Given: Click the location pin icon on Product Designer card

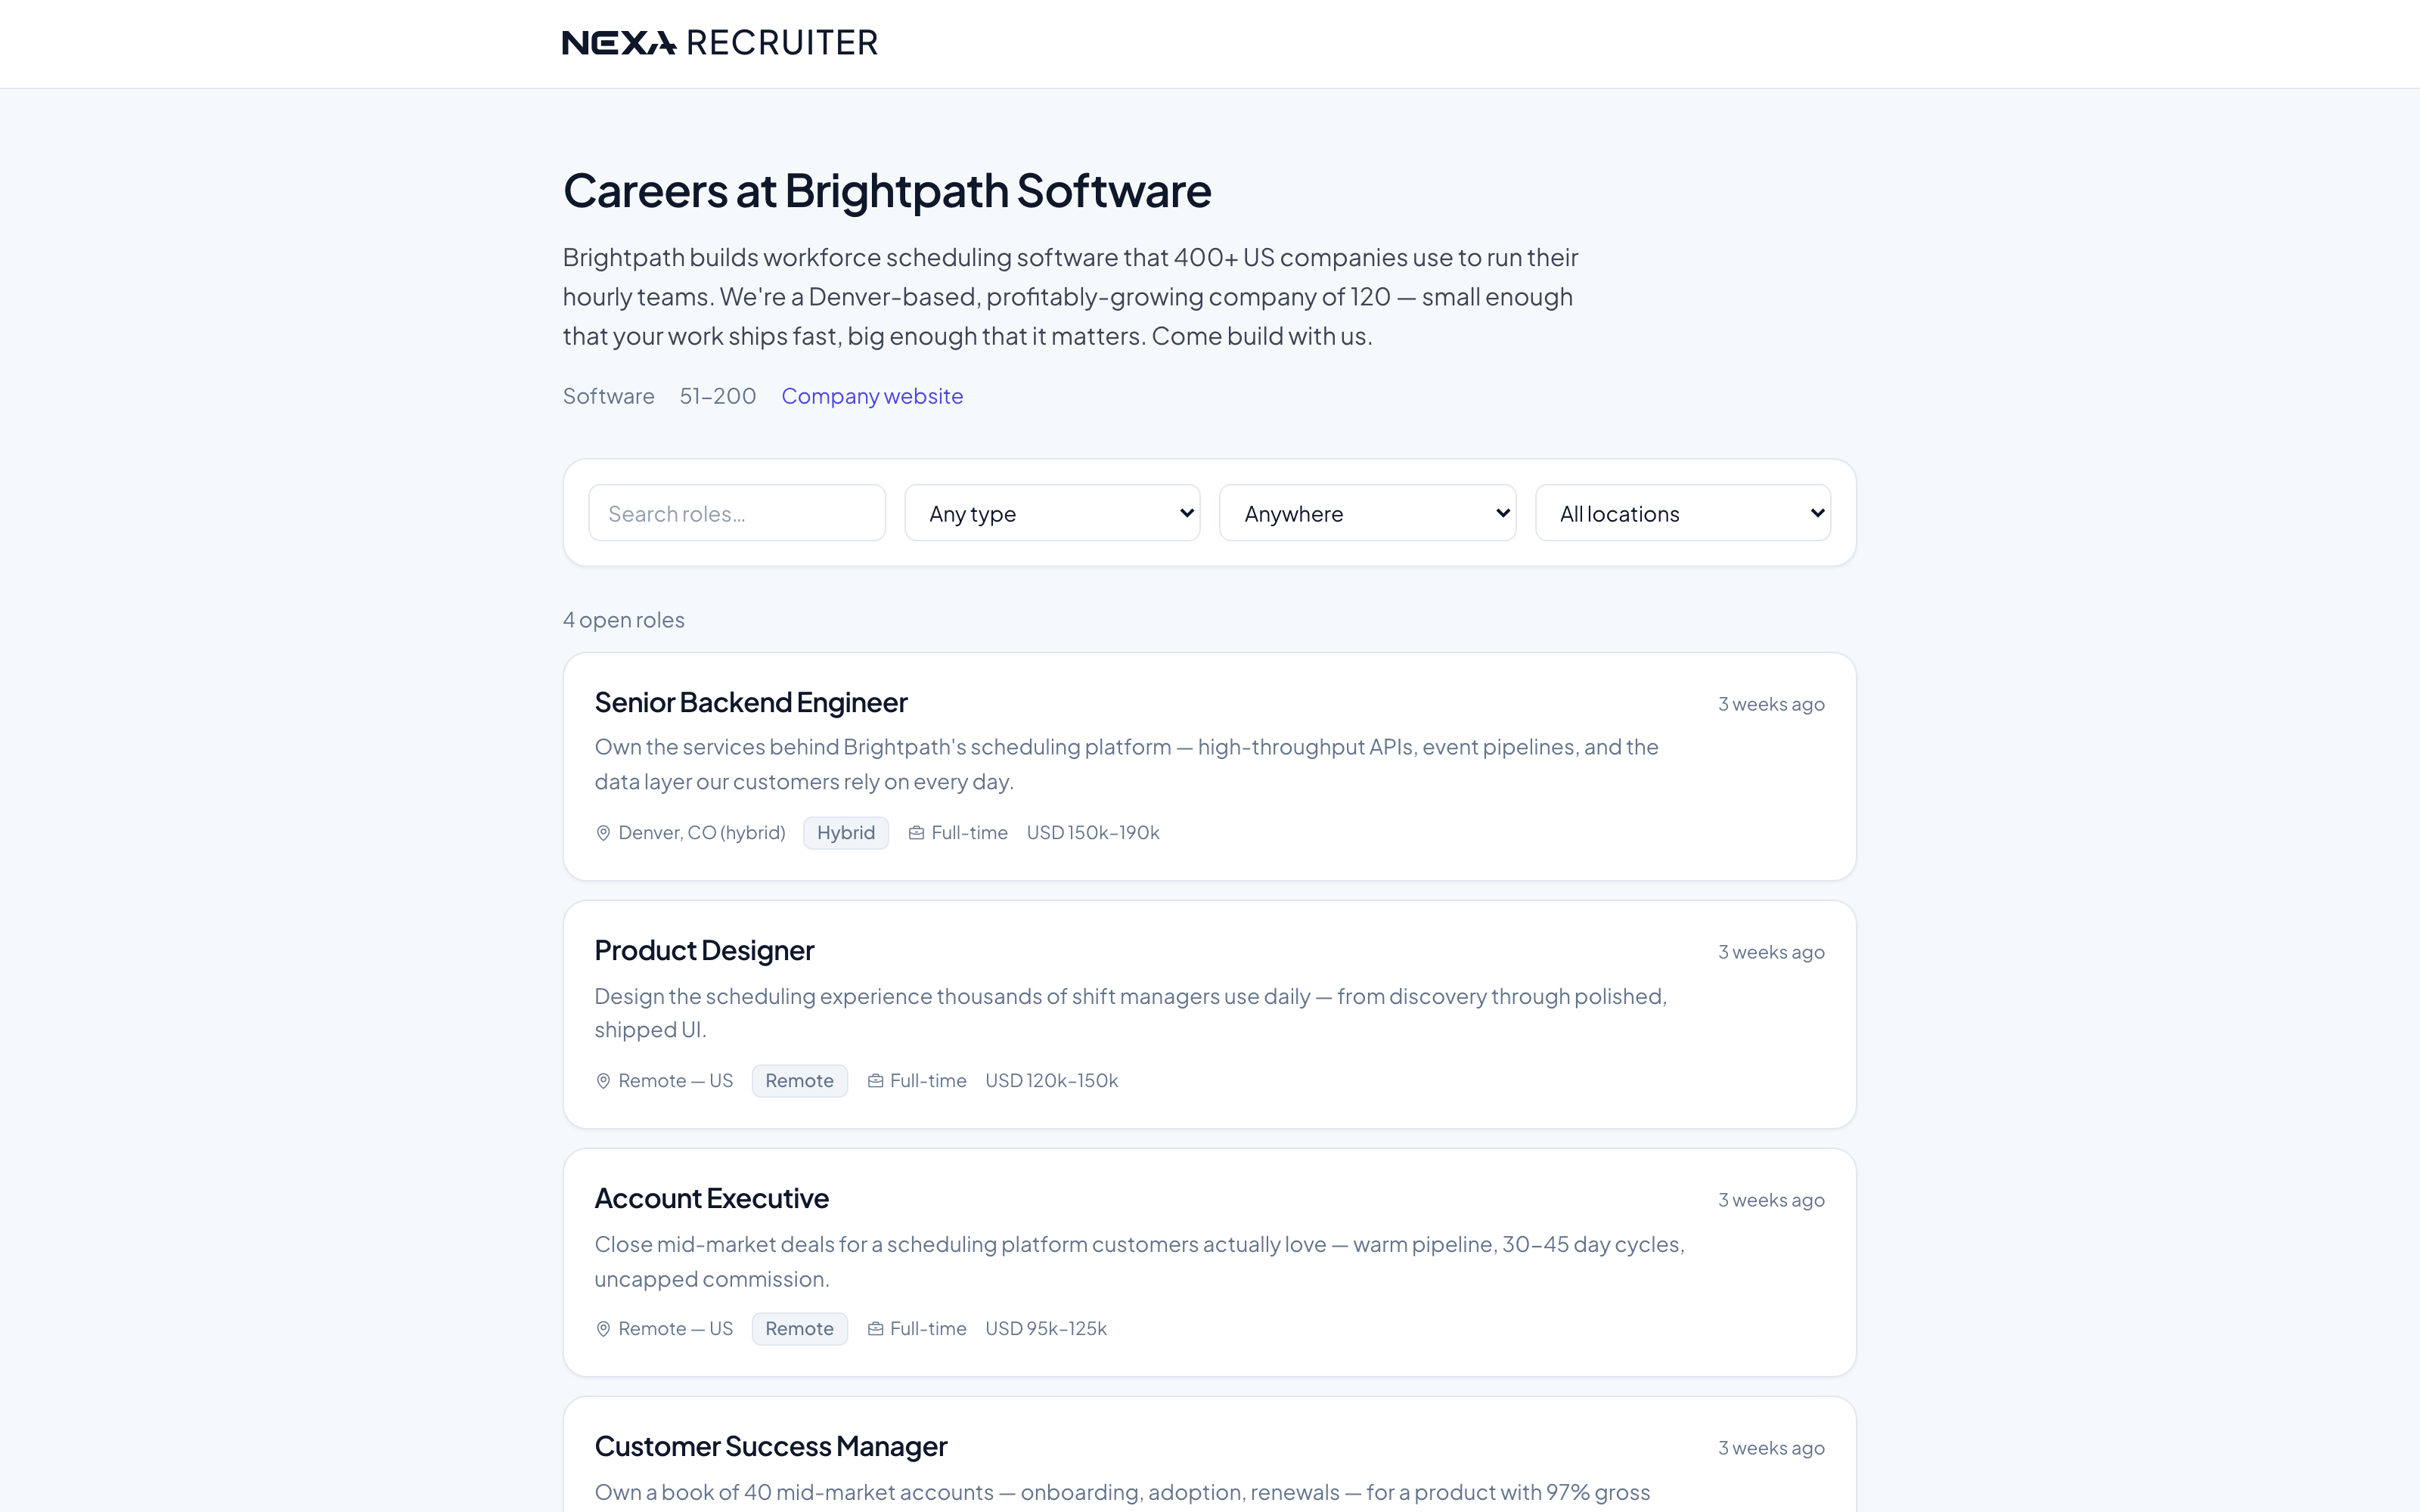Looking at the screenshot, I should (x=603, y=1081).
